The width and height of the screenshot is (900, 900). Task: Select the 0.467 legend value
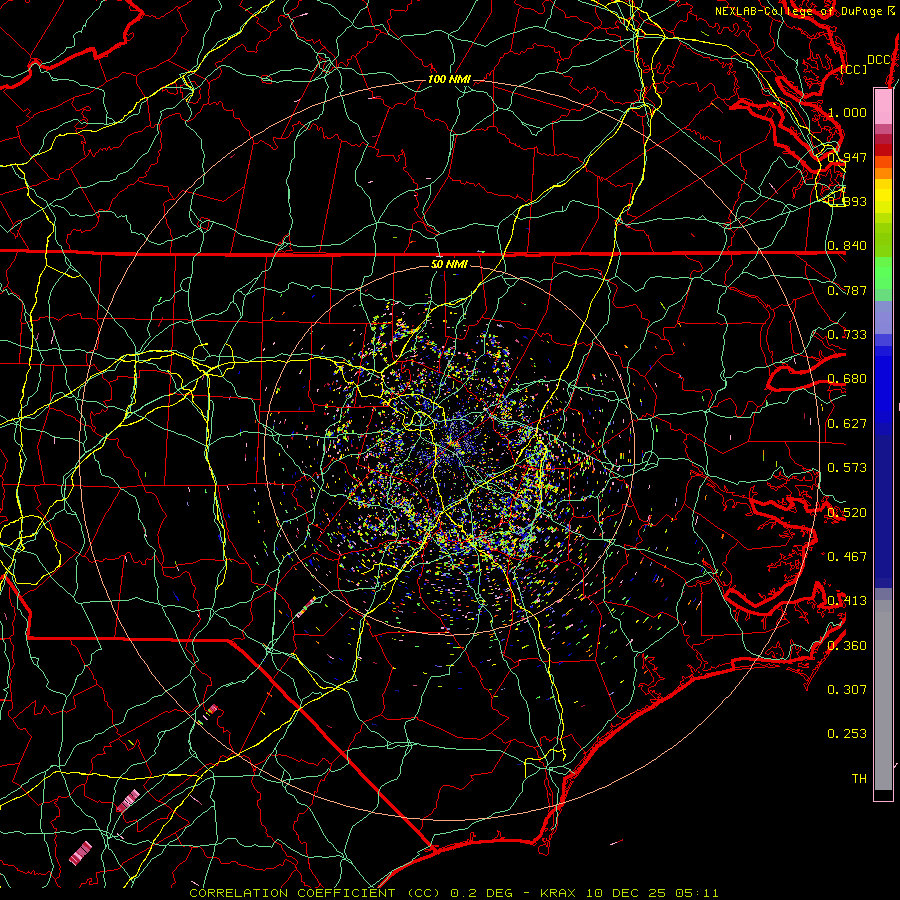[x=847, y=556]
